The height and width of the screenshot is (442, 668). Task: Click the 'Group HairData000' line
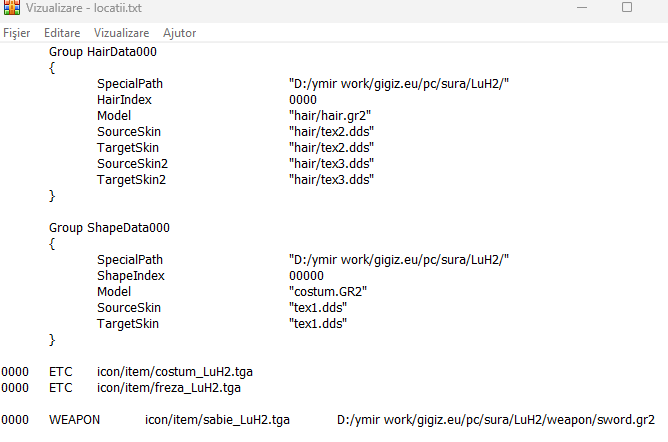coord(103,51)
